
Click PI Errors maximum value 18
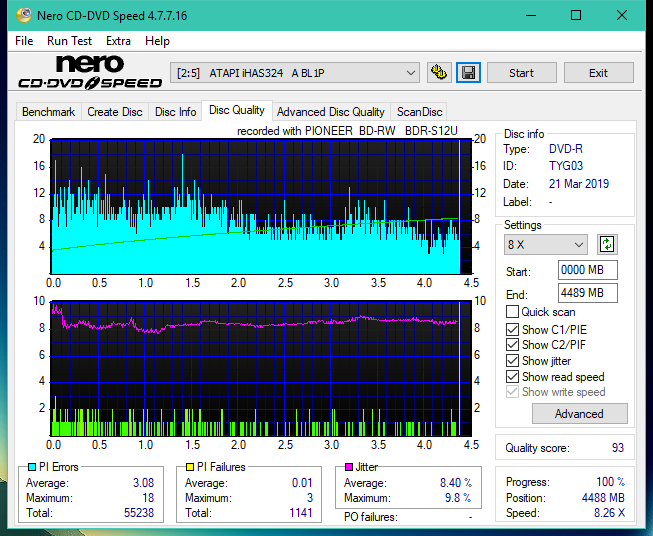[x=148, y=498]
